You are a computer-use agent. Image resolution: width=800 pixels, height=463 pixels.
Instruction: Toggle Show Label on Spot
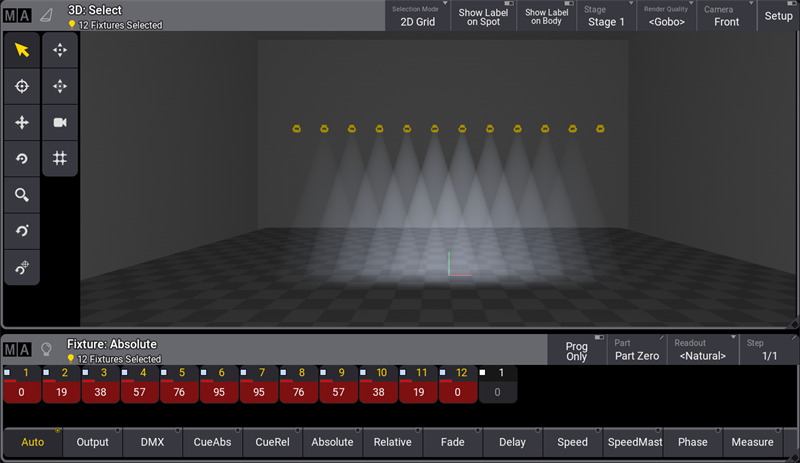click(483, 16)
